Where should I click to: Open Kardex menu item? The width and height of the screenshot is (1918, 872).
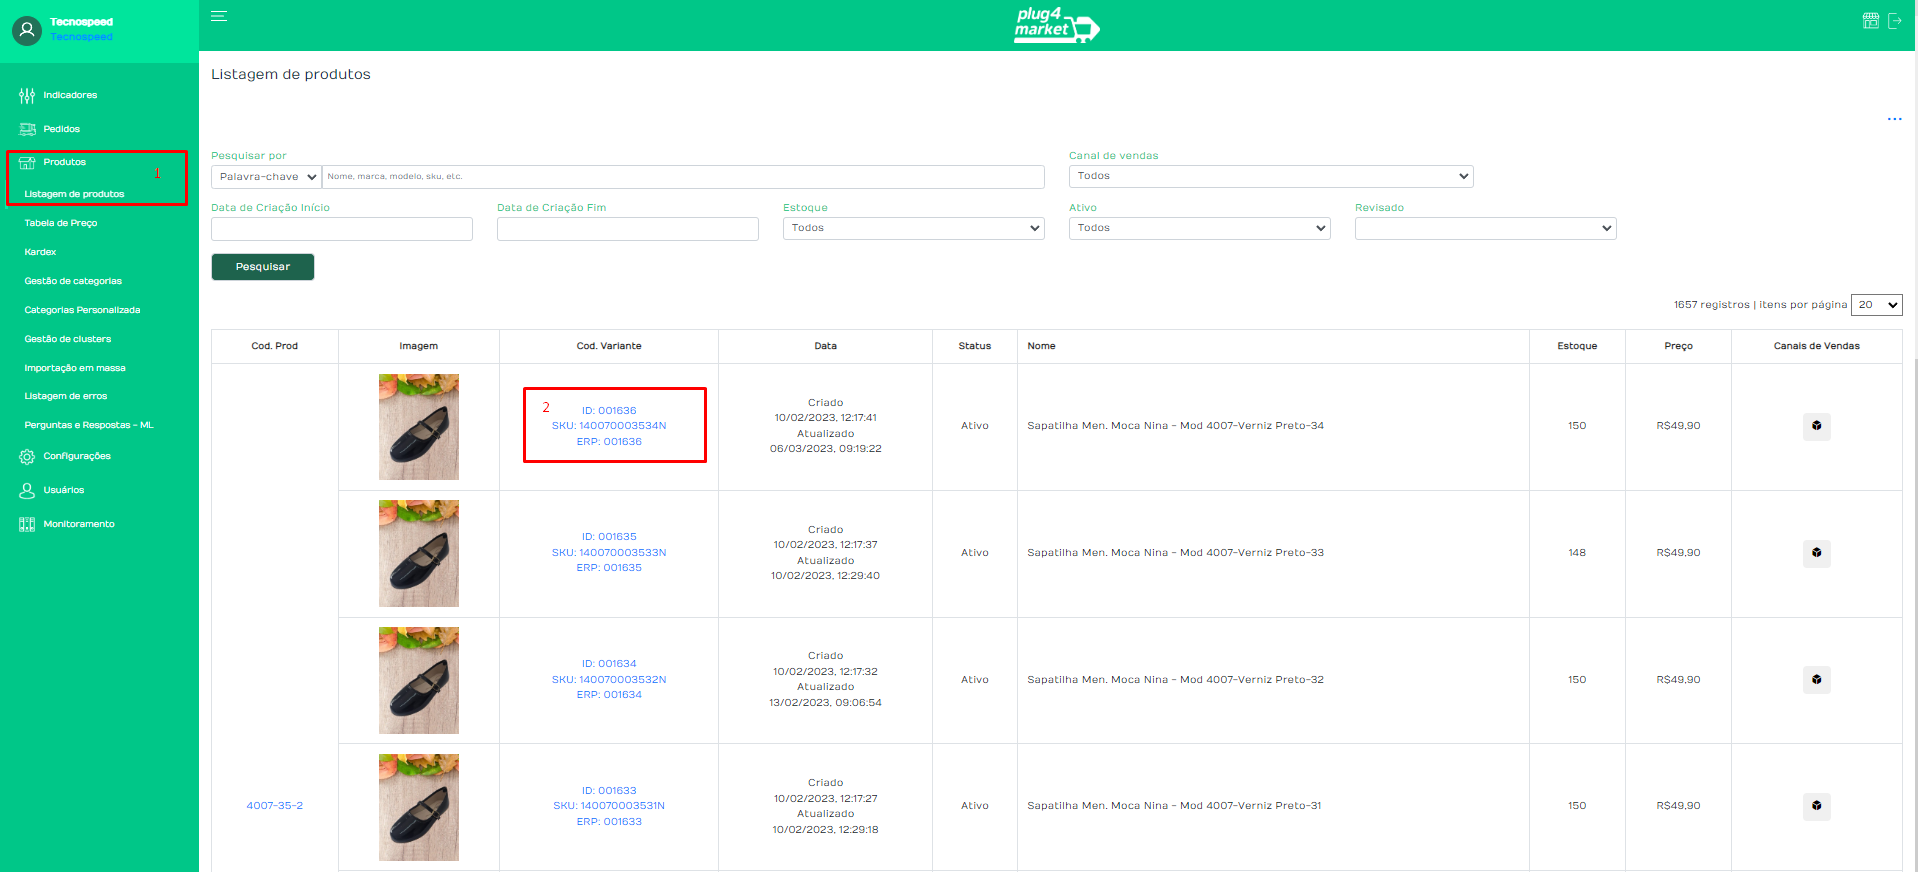point(40,252)
